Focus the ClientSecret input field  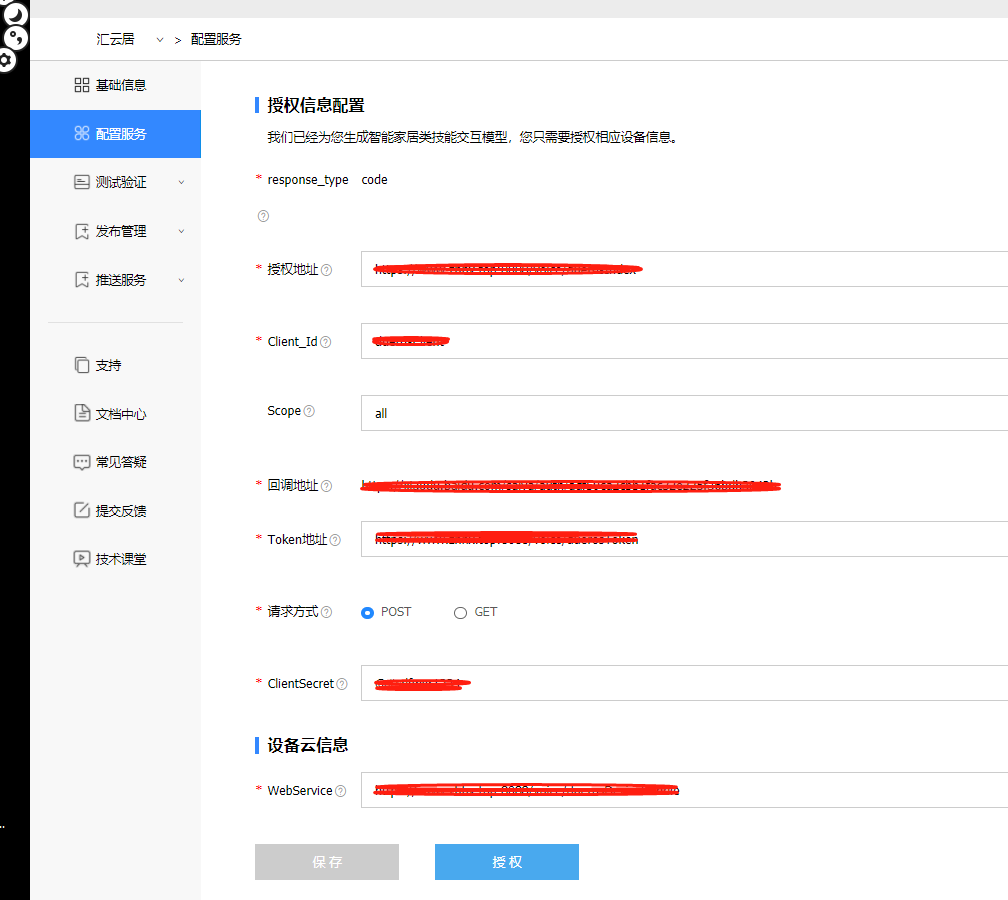pyautogui.click(x=684, y=683)
